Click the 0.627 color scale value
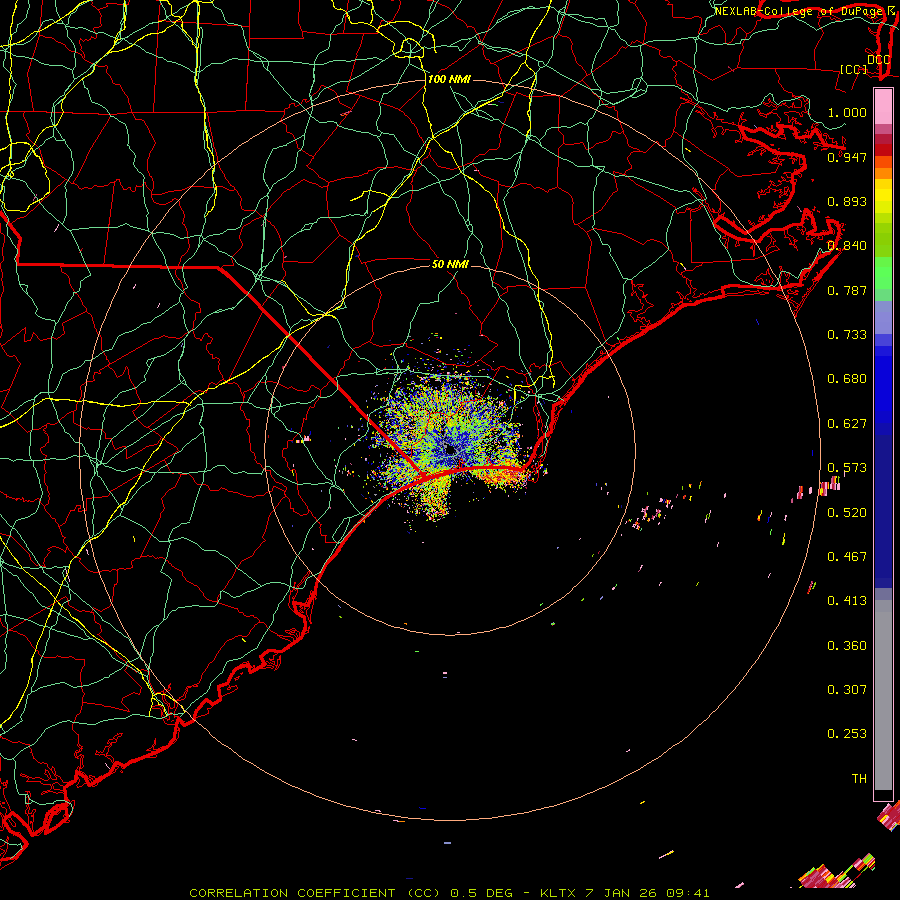The height and width of the screenshot is (900, 900). (847, 424)
